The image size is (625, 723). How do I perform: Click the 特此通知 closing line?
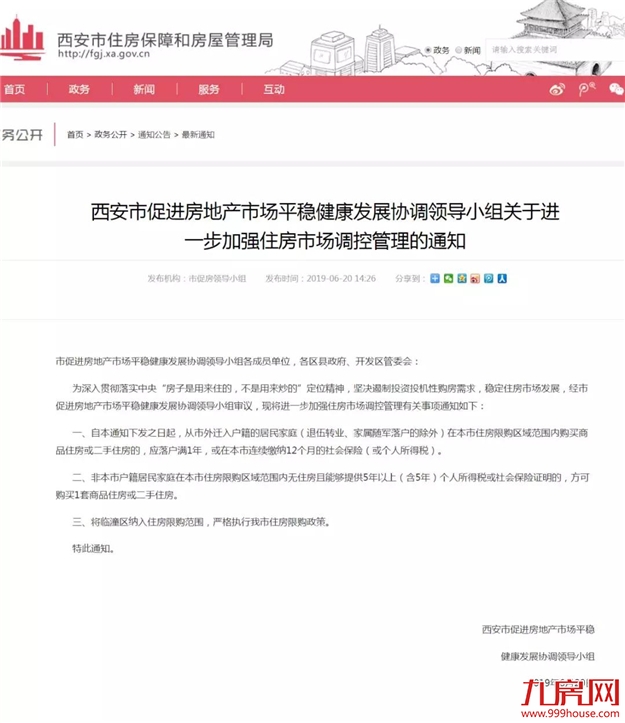(94, 549)
